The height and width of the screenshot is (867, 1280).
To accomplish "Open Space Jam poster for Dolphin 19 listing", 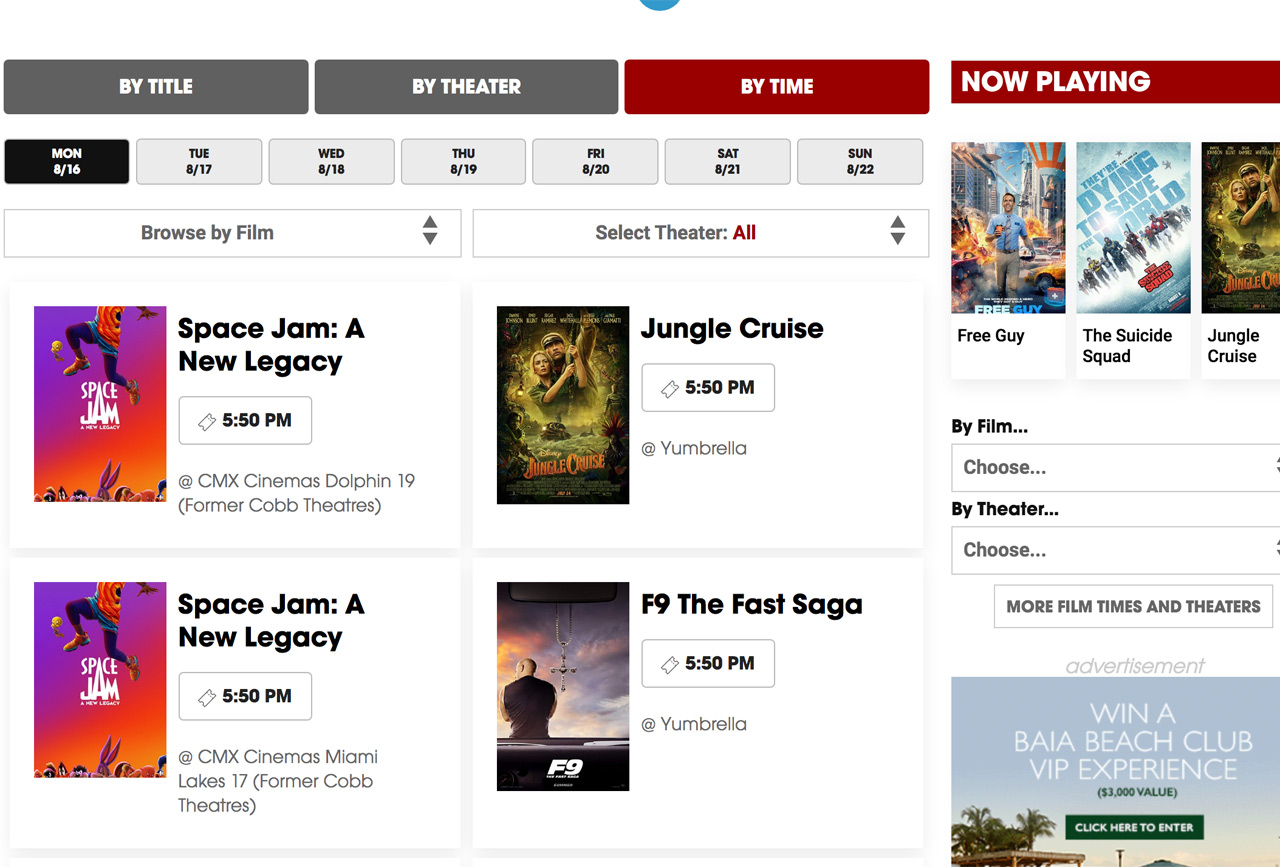I will 100,404.
